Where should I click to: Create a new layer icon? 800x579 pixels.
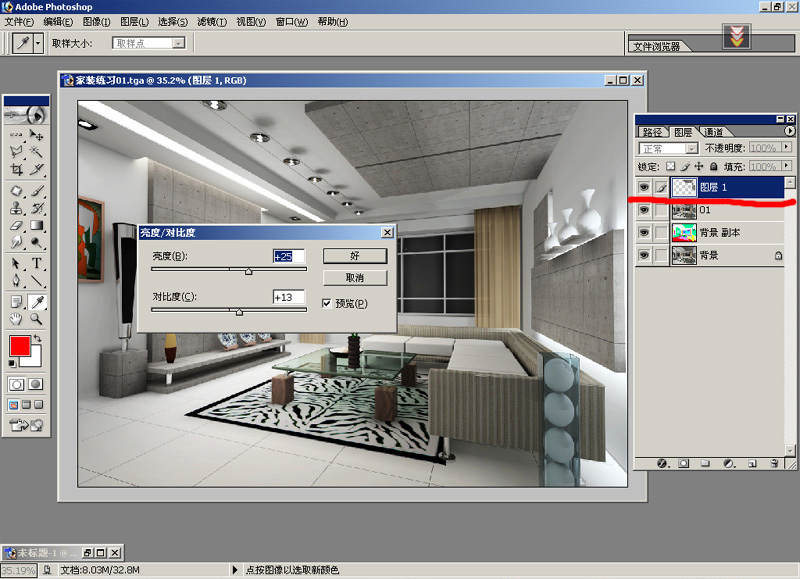(752, 463)
